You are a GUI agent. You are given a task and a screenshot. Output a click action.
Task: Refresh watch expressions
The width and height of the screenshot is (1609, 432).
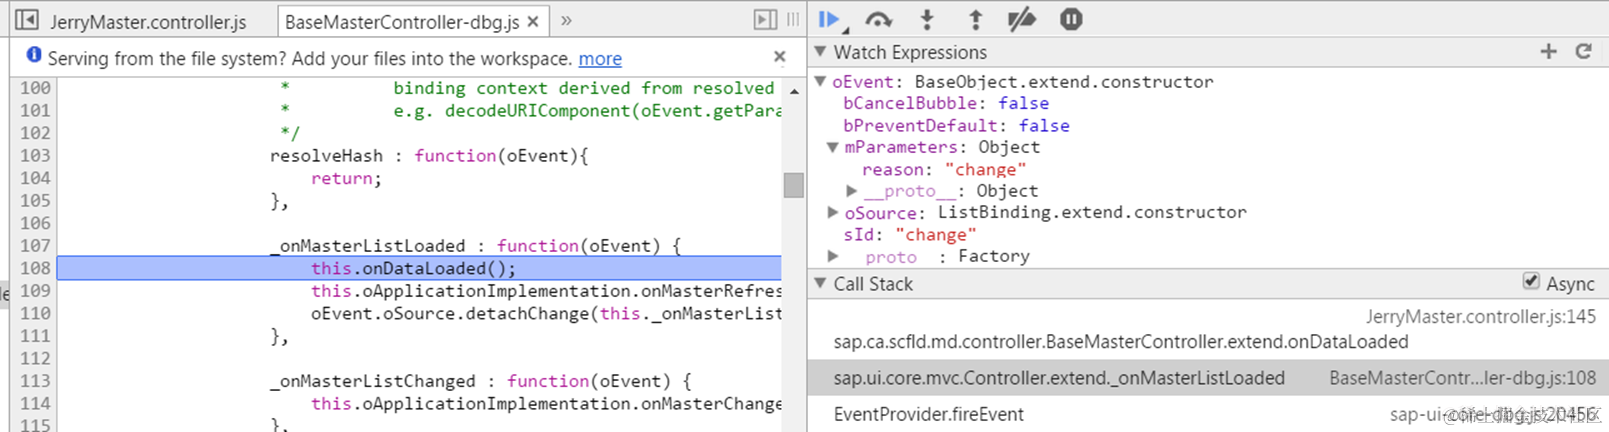[x=1583, y=51]
